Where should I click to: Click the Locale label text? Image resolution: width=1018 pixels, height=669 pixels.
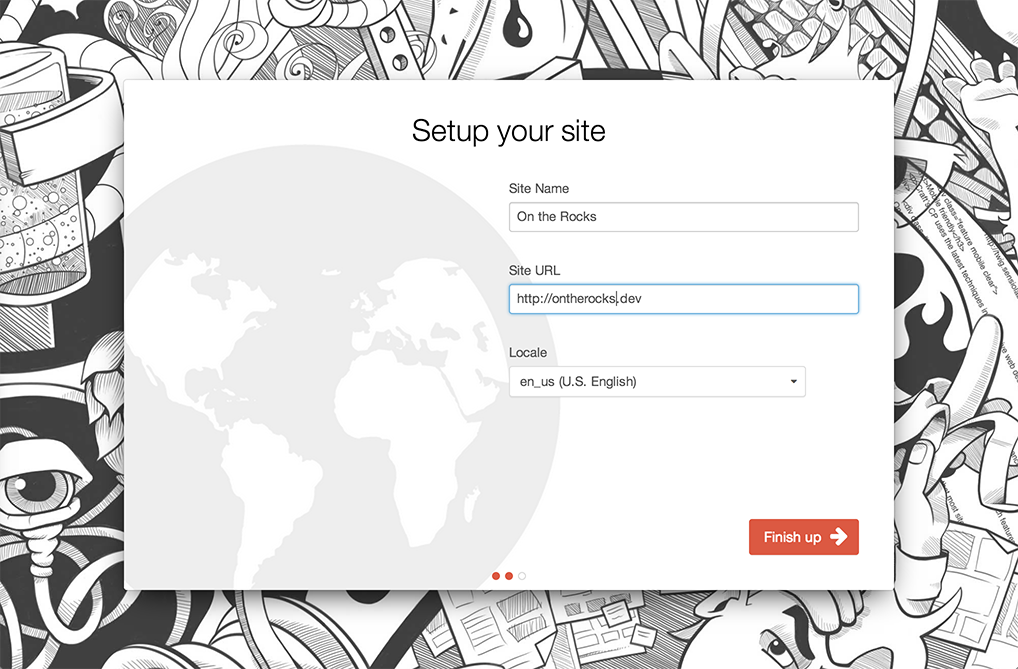(x=528, y=353)
